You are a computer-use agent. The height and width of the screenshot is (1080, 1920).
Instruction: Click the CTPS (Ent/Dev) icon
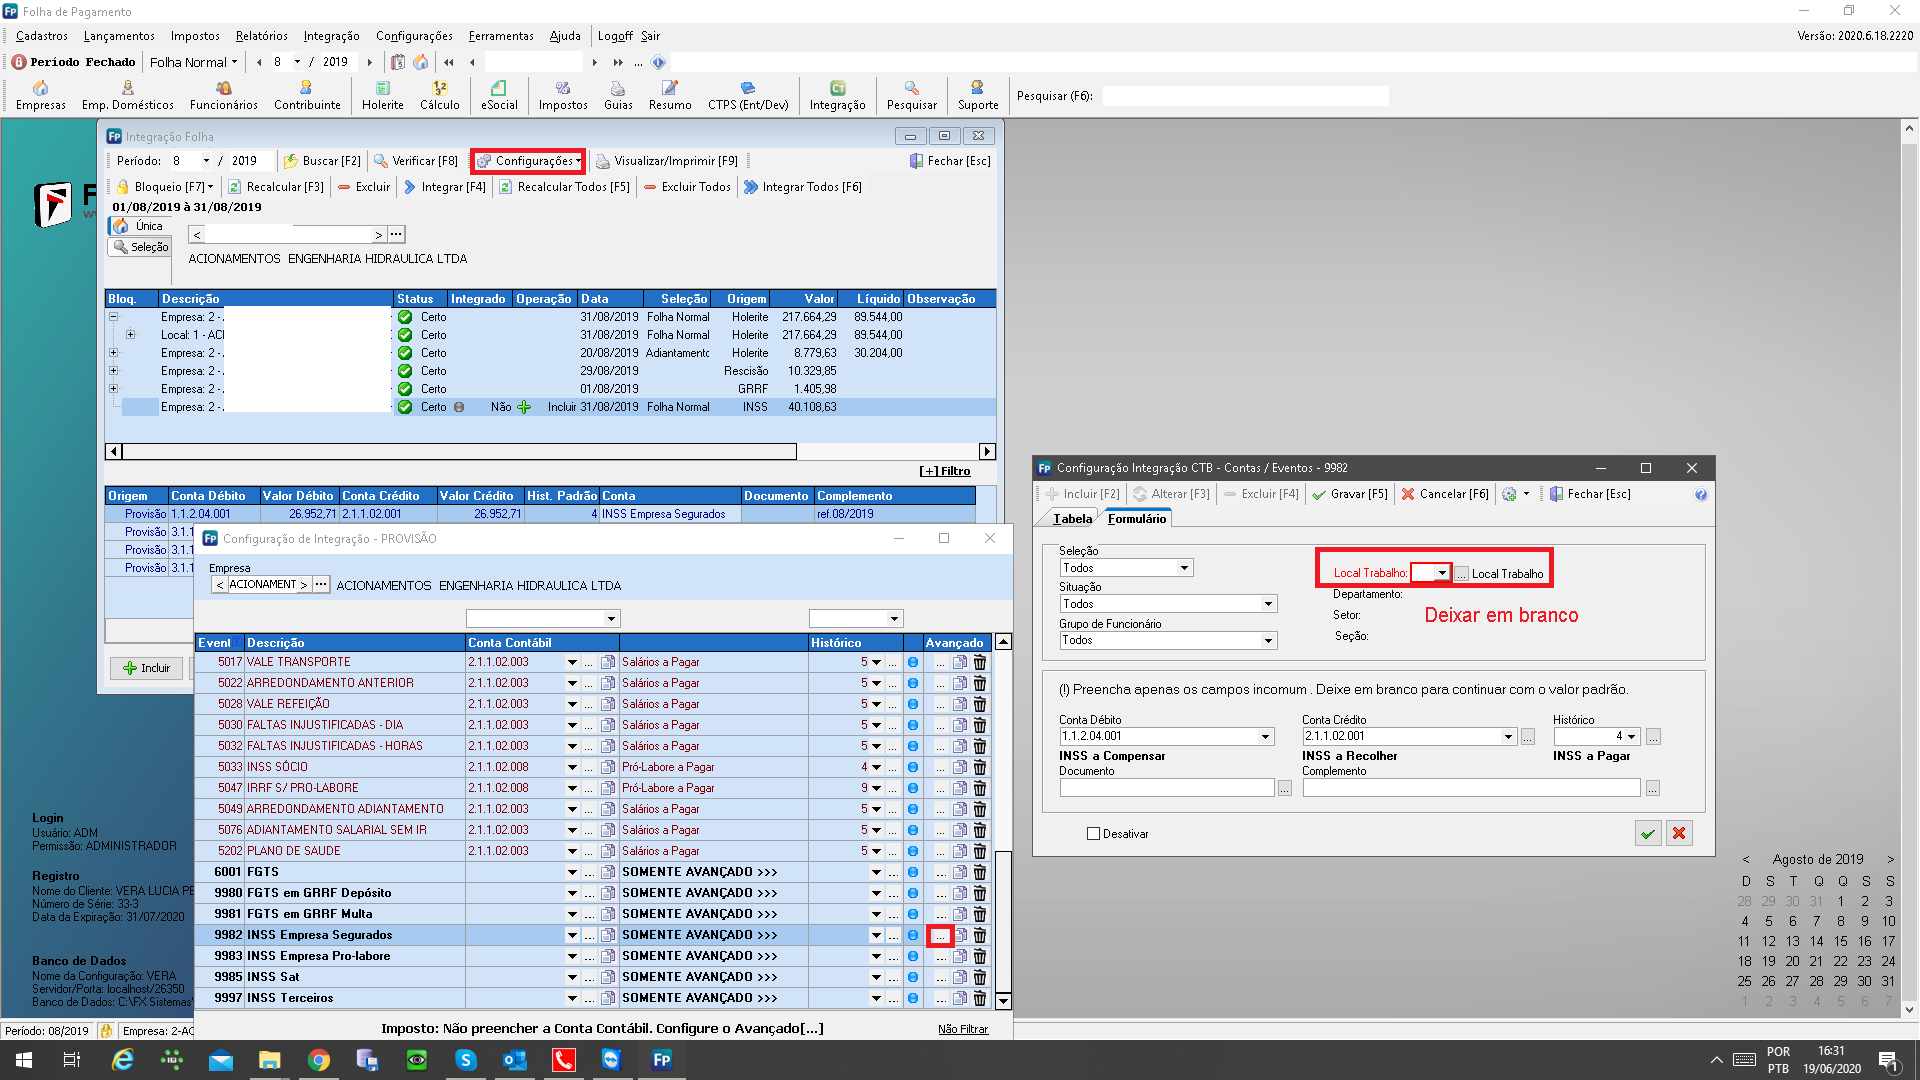tap(747, 95)
